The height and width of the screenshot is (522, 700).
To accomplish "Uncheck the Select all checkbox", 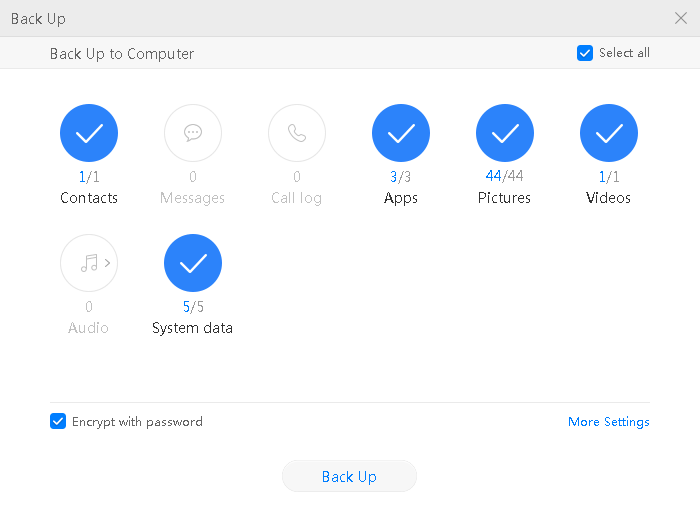I will (x=585, y=53).
